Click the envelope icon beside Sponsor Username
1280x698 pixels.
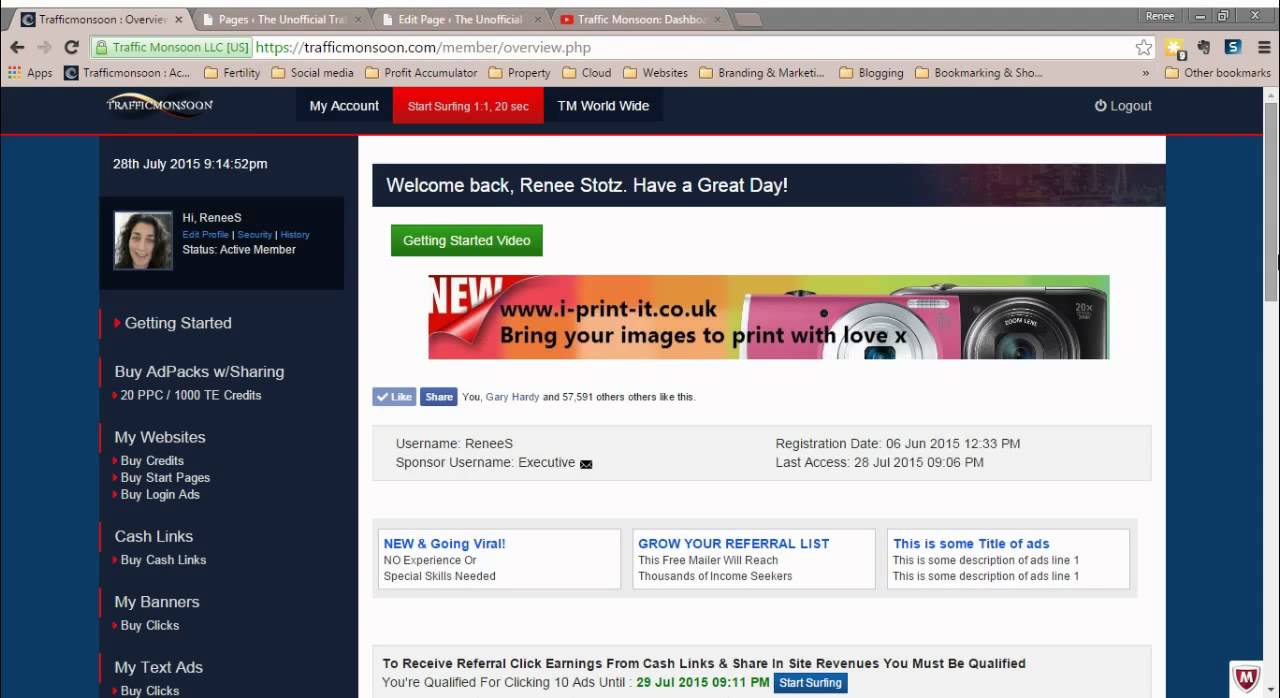(x=586, y=464)
